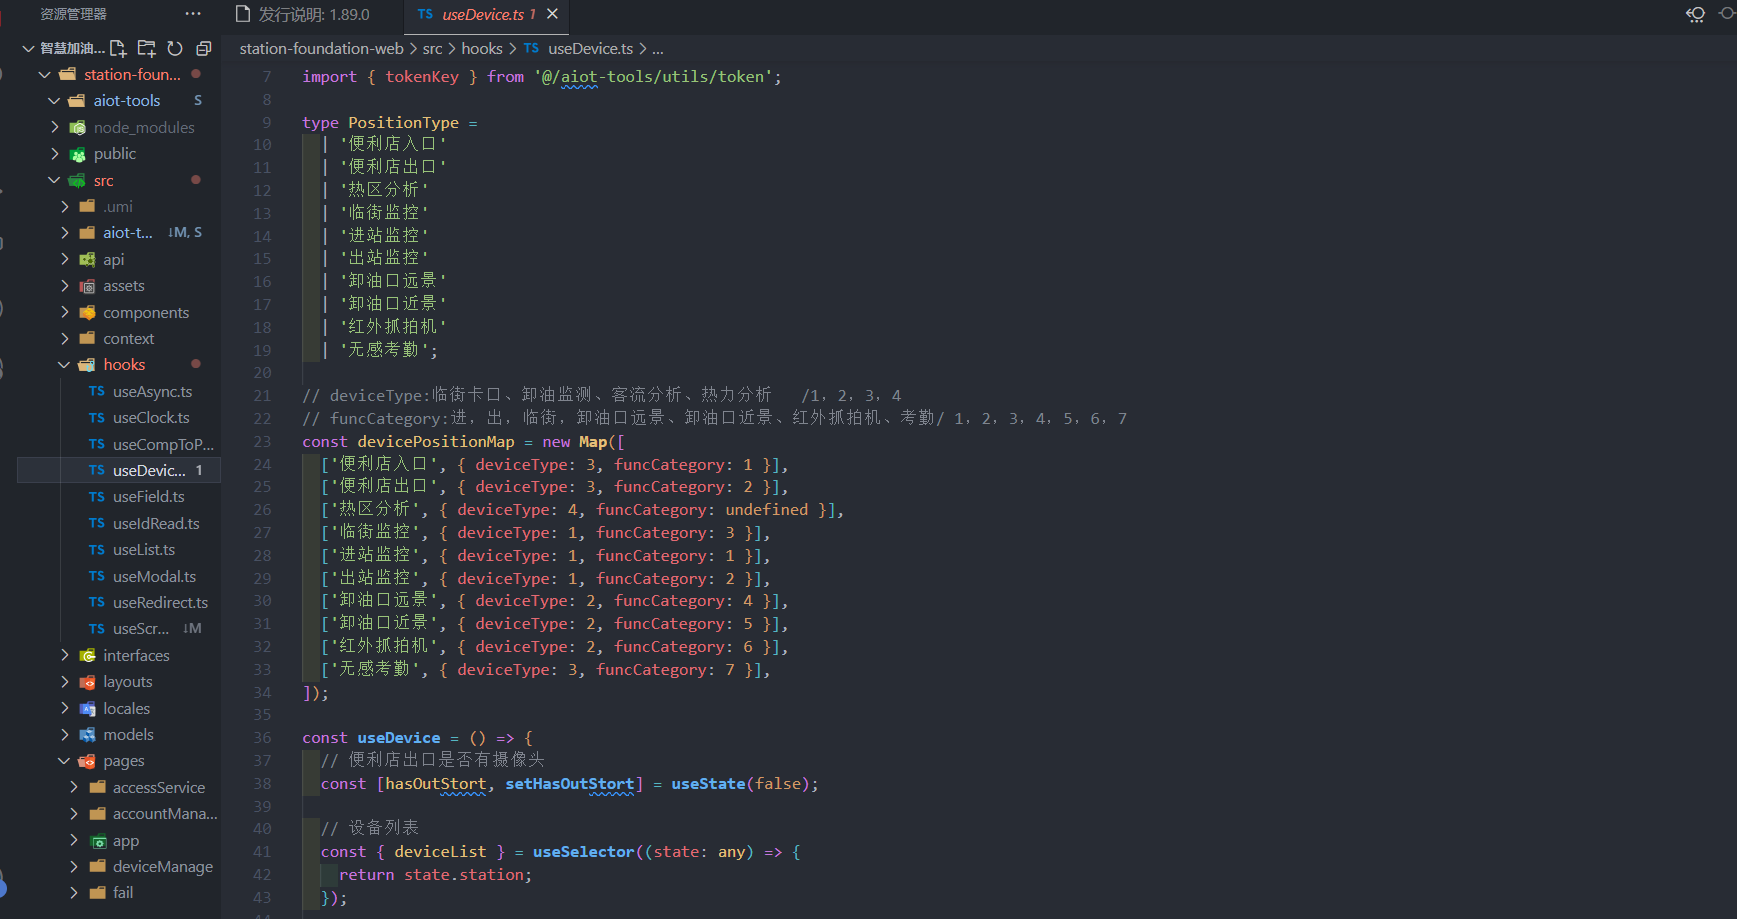Open explorer more actions ellipsis
The width and height of the screenshot is (1737, 919).
tap(193, 14)
